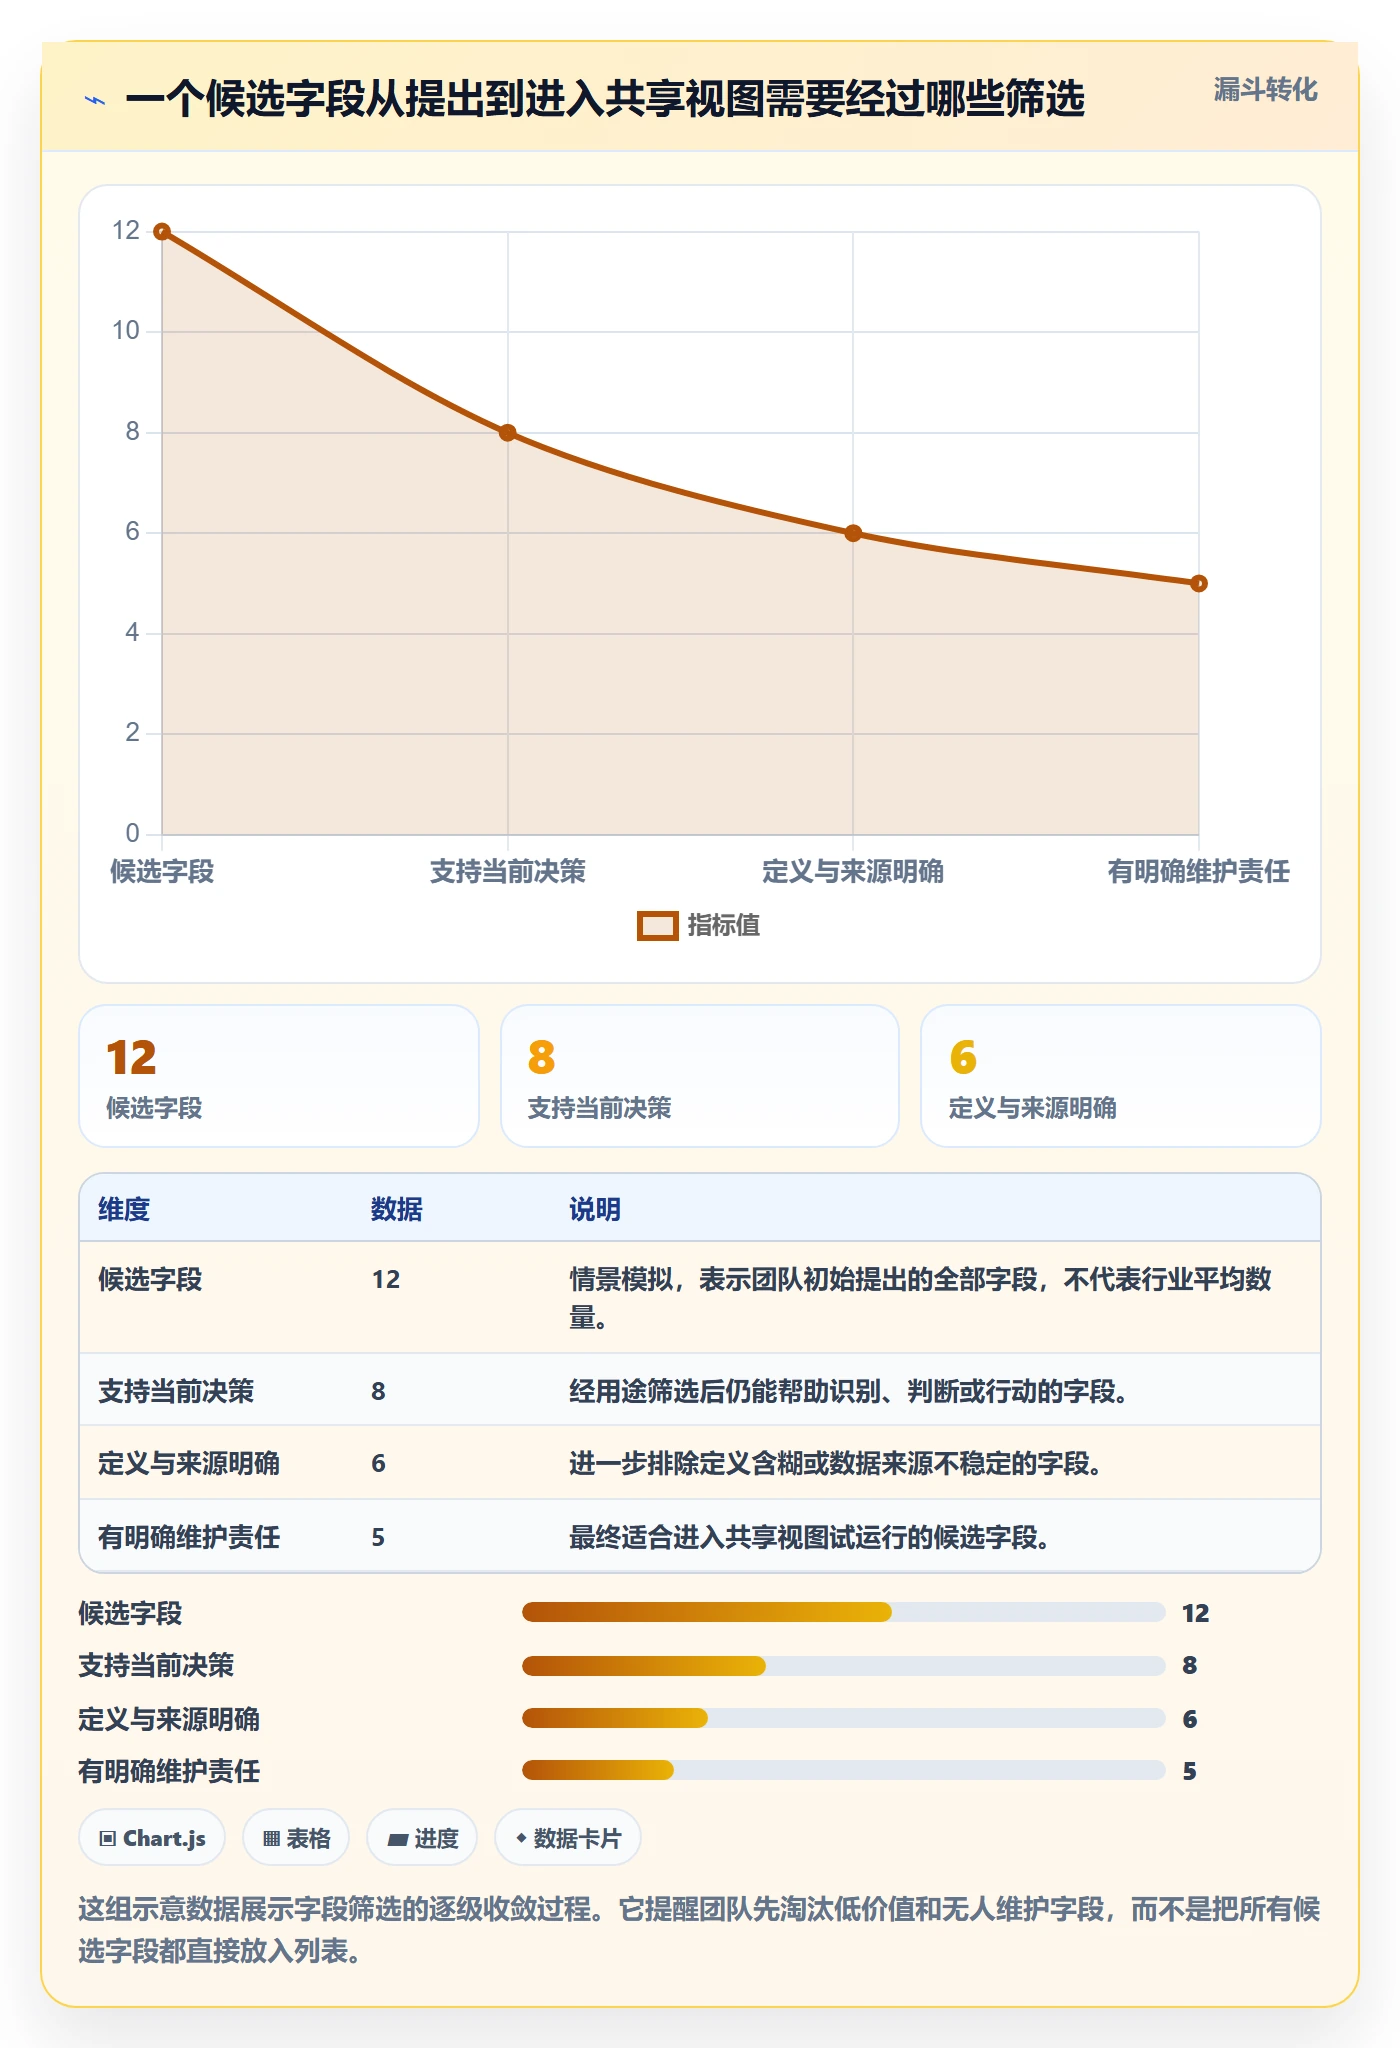Select the chart data point for 候选字段
This screenshot has height=2048, width=1400.
click(162, 232)
